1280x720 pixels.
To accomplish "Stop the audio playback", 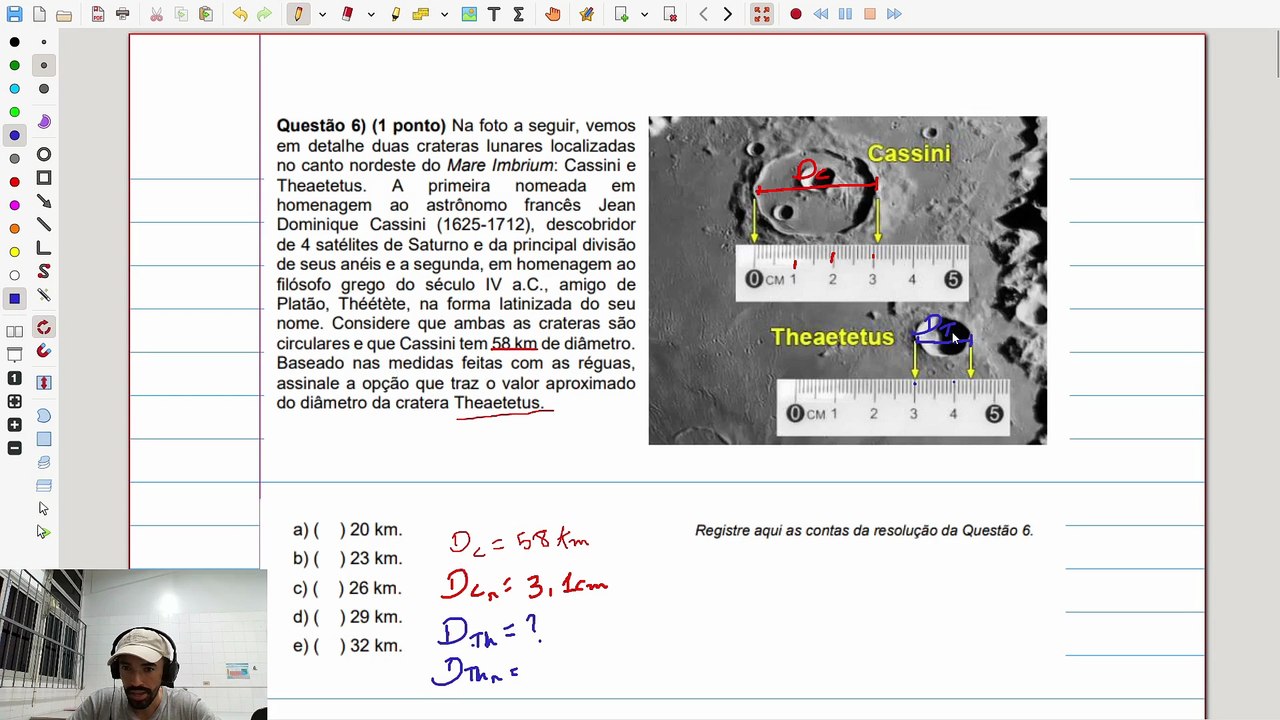I will click(x=870, y=14).
